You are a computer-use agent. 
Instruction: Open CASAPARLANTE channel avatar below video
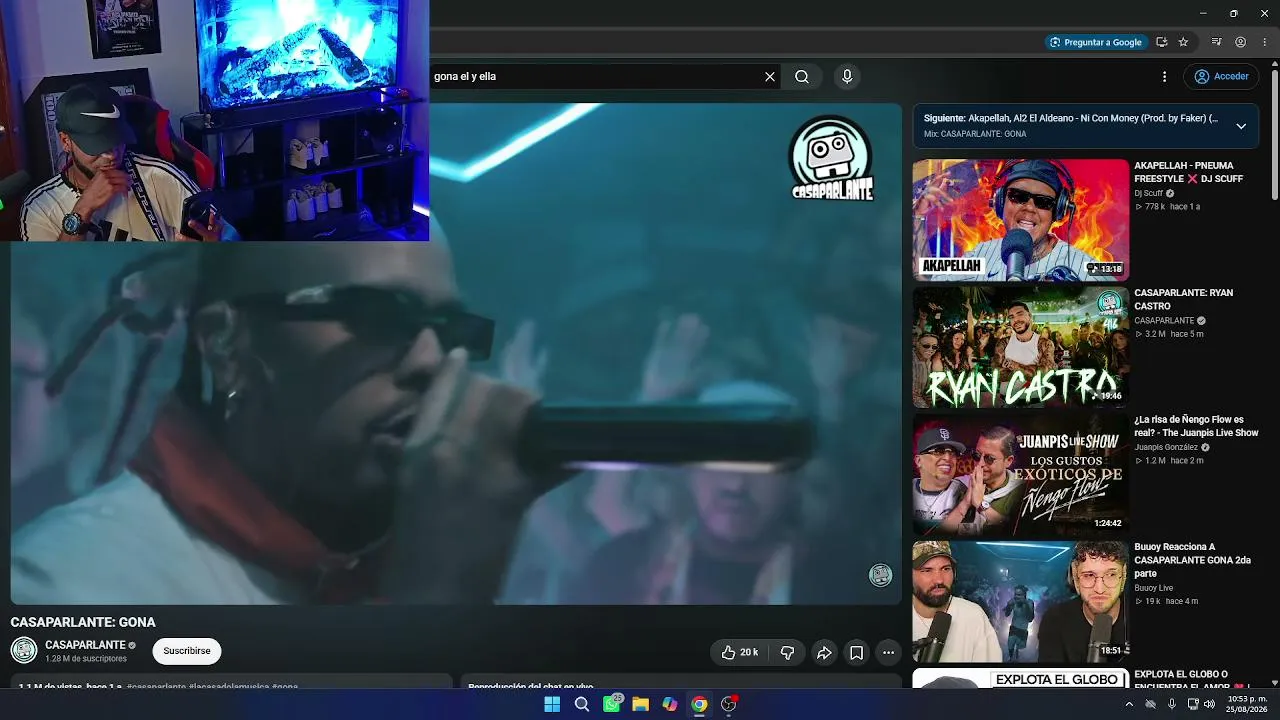[x=24, y=650]
